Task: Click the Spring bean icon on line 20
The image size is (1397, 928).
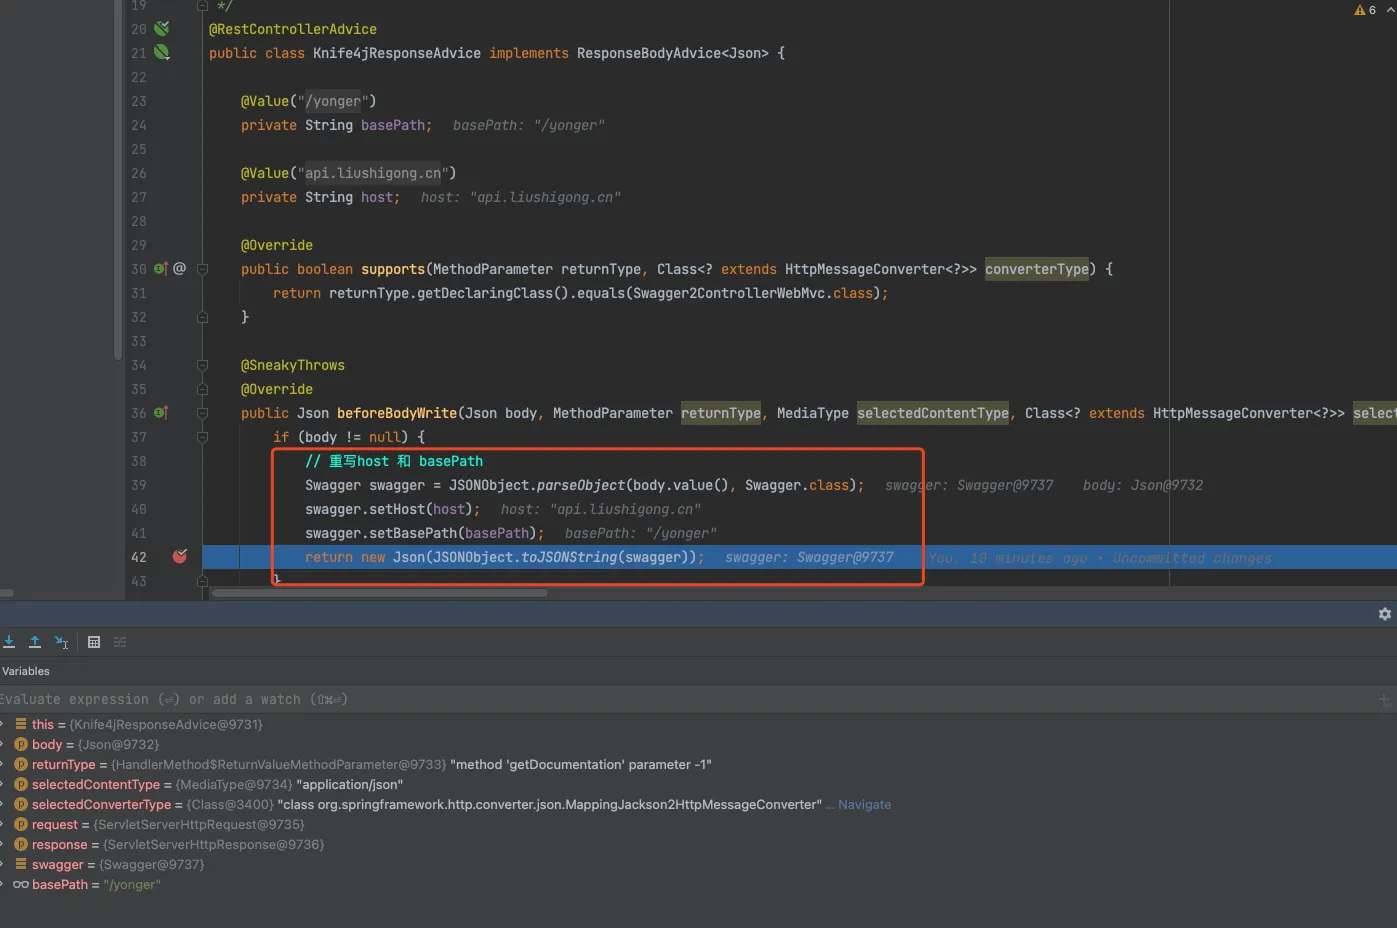Action: pyautogui.click(x=162, y=29)
